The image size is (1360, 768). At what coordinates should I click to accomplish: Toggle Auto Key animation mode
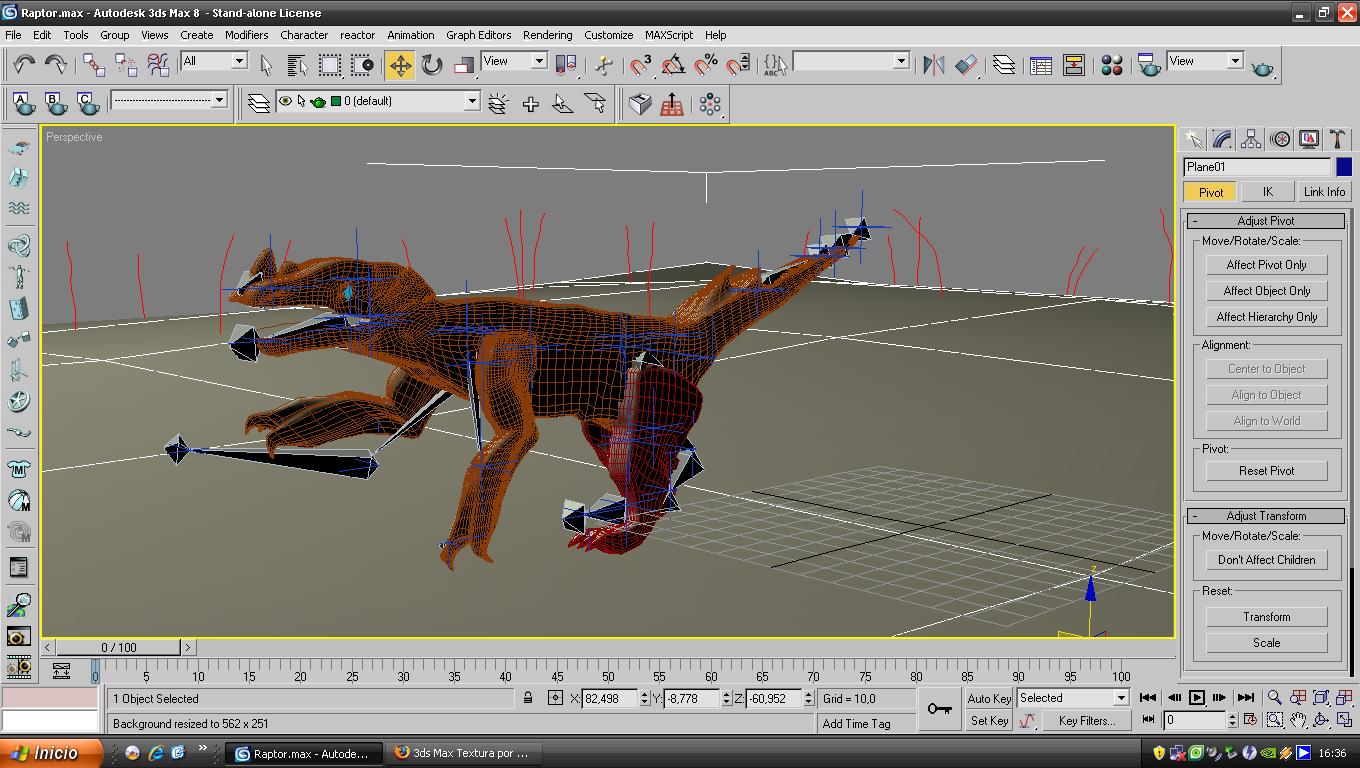989,698
